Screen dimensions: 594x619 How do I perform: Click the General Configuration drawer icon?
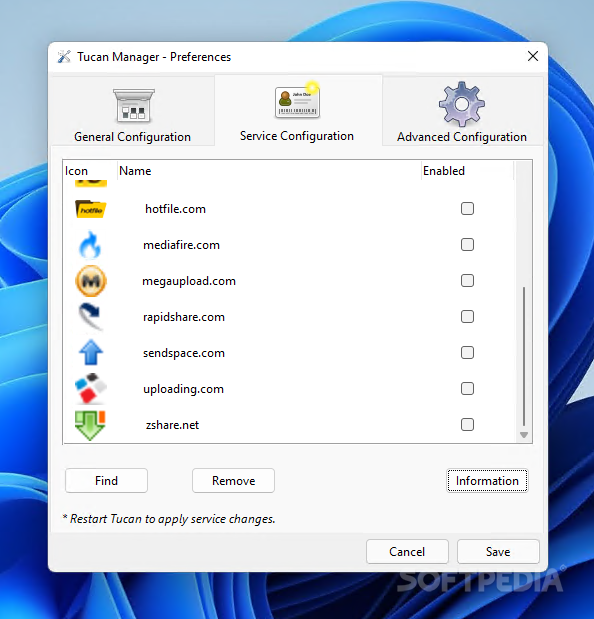134,106
